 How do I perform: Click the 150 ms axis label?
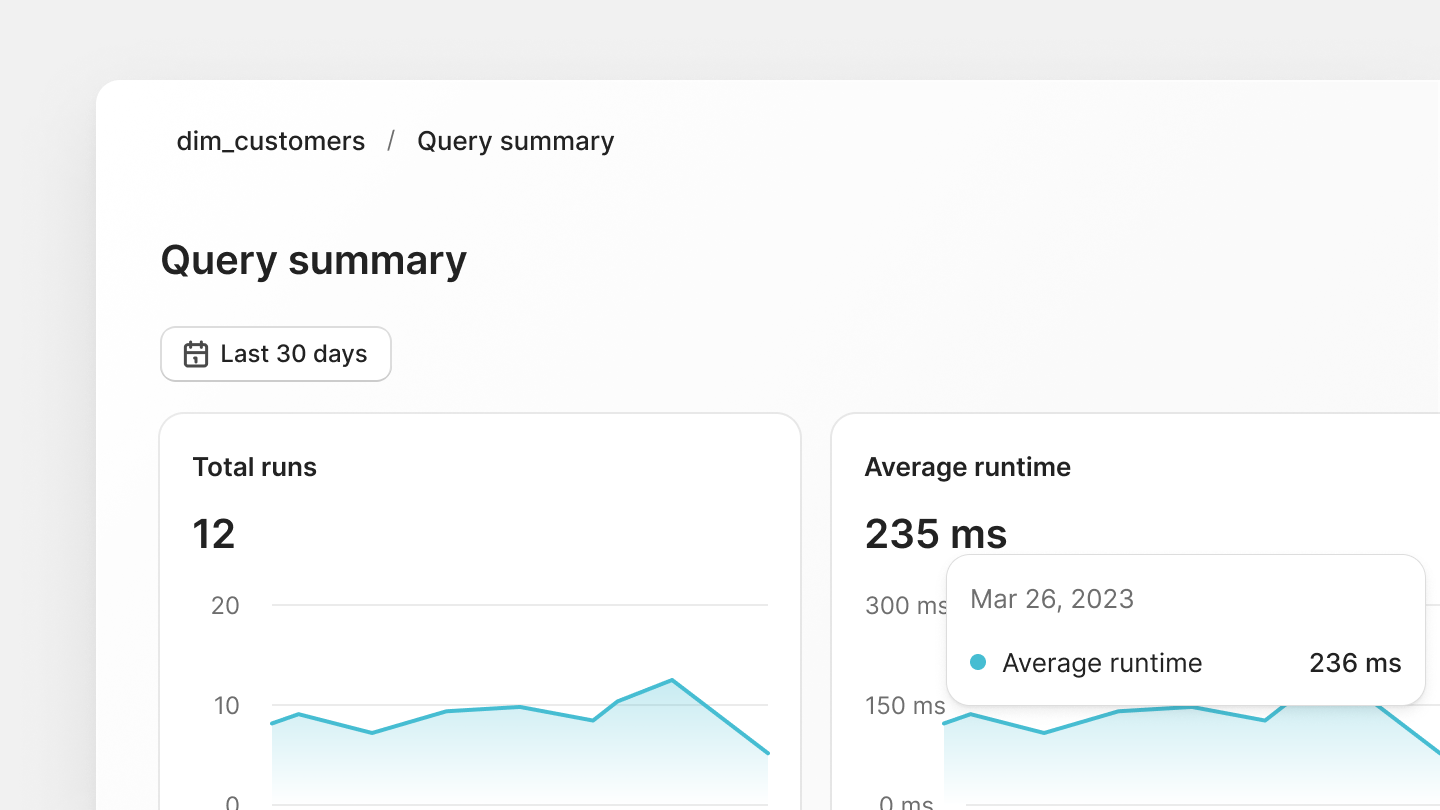coord(904,705)
